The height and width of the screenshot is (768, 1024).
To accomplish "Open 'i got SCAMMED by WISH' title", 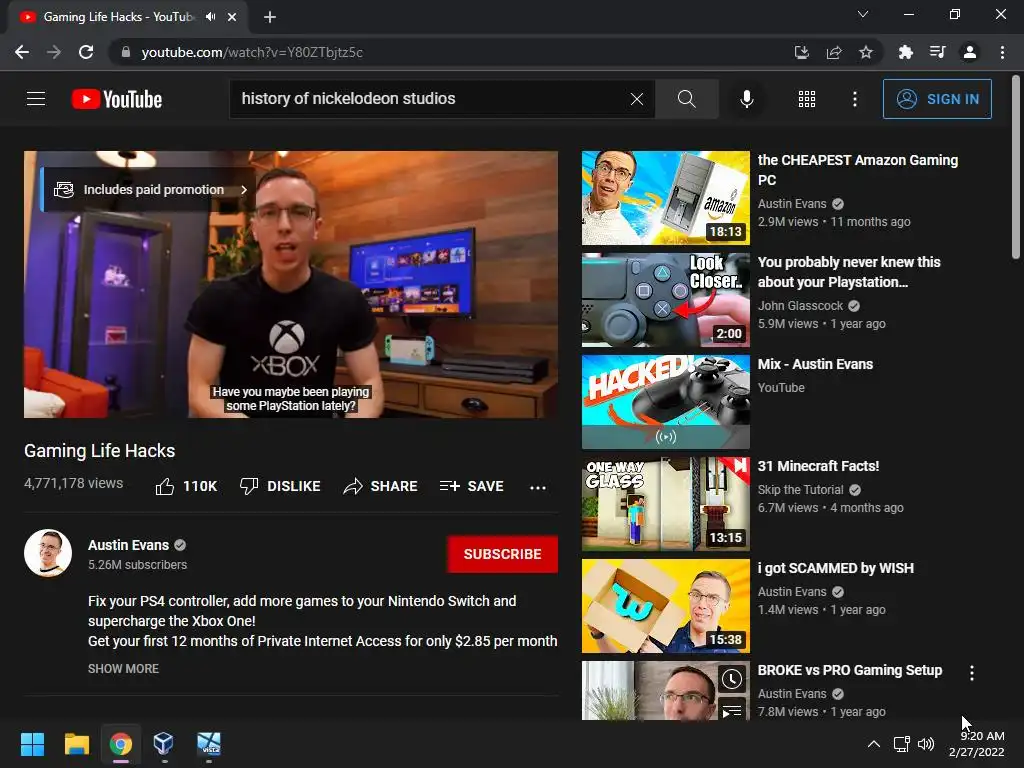I will [x=835, y=568].
